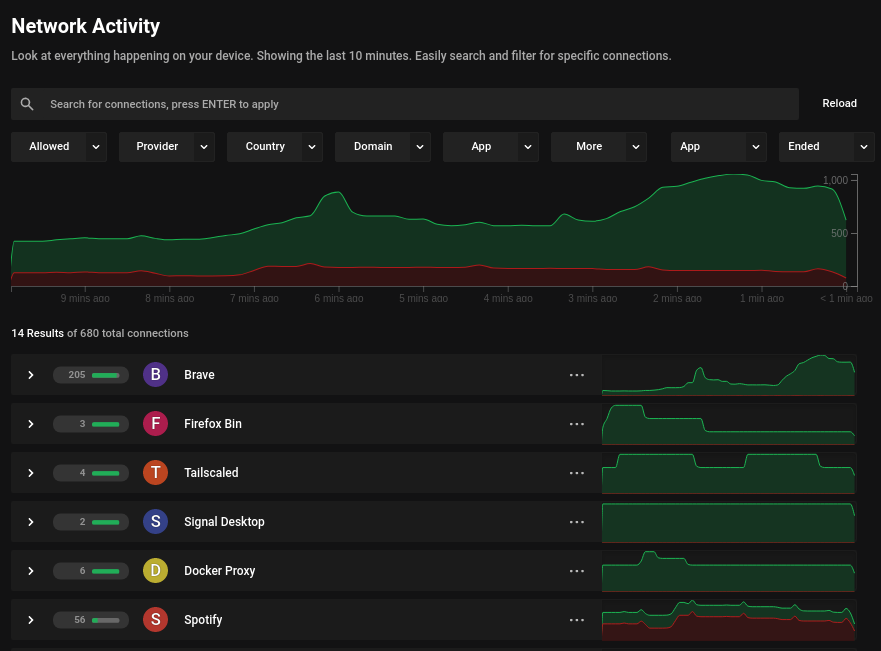Expand the Spotify connections row
Viewport: 881px width, 651px height.
click(31, 620)
